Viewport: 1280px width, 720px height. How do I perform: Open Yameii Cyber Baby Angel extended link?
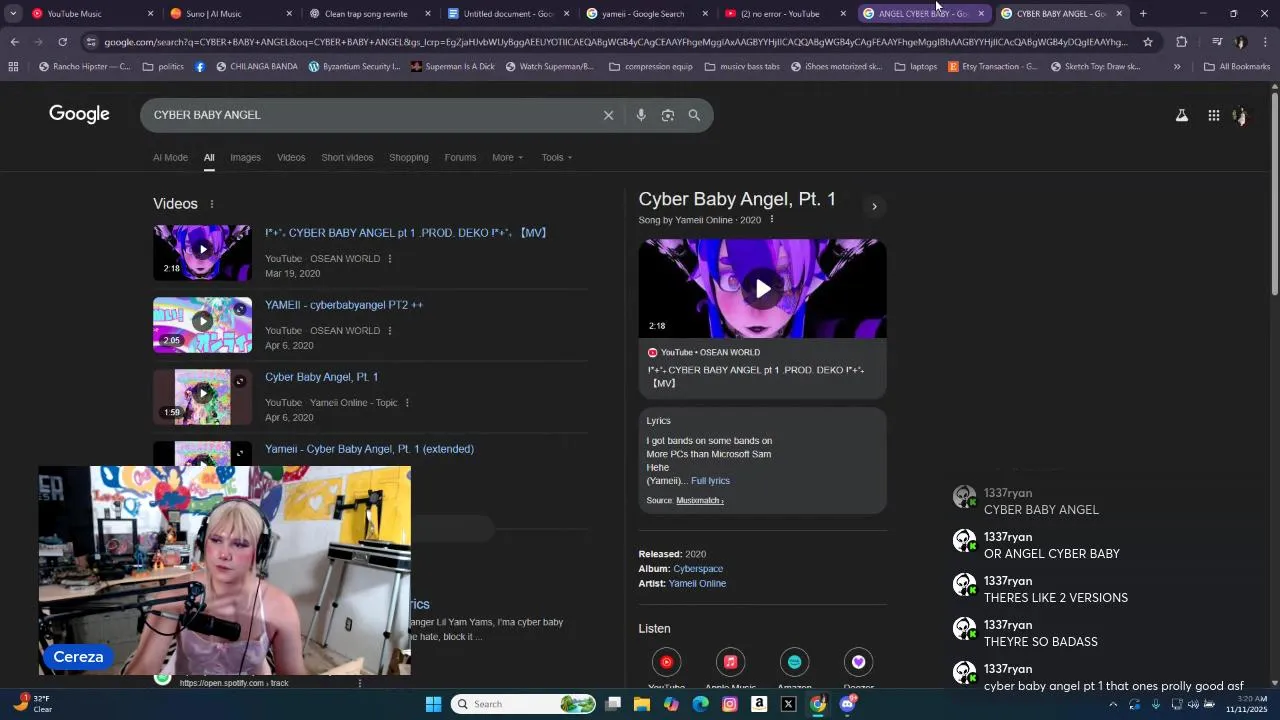click(x=369, y=449)
